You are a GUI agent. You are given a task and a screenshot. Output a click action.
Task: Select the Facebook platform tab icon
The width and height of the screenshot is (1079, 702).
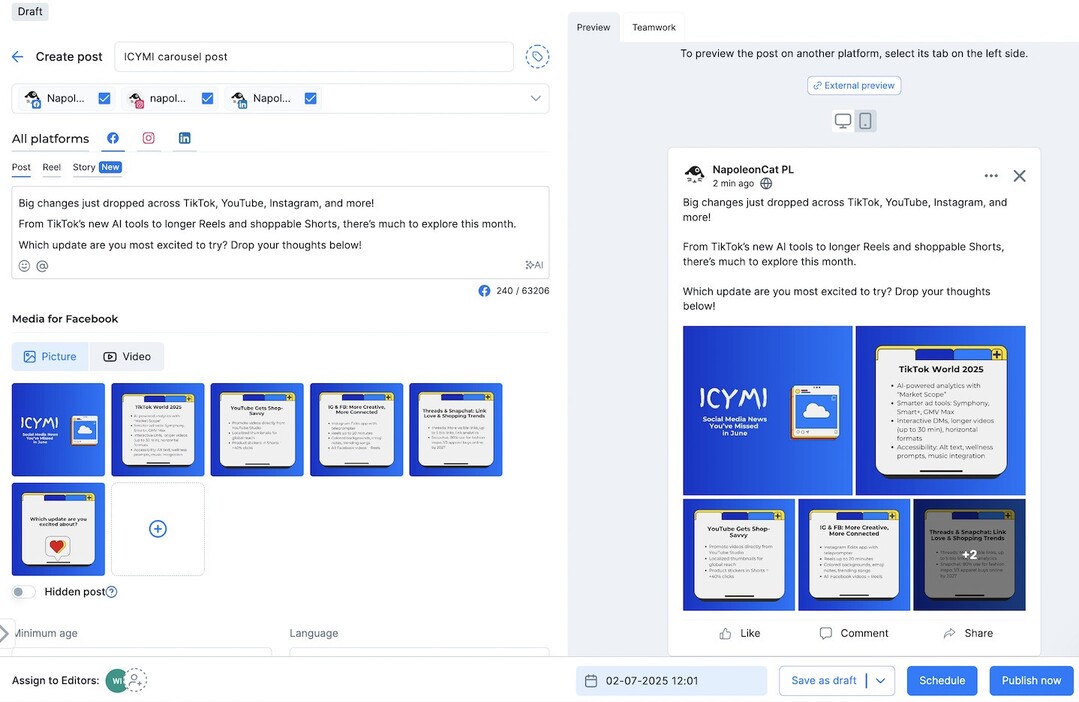pyautogui.click(x=113, y=138)
